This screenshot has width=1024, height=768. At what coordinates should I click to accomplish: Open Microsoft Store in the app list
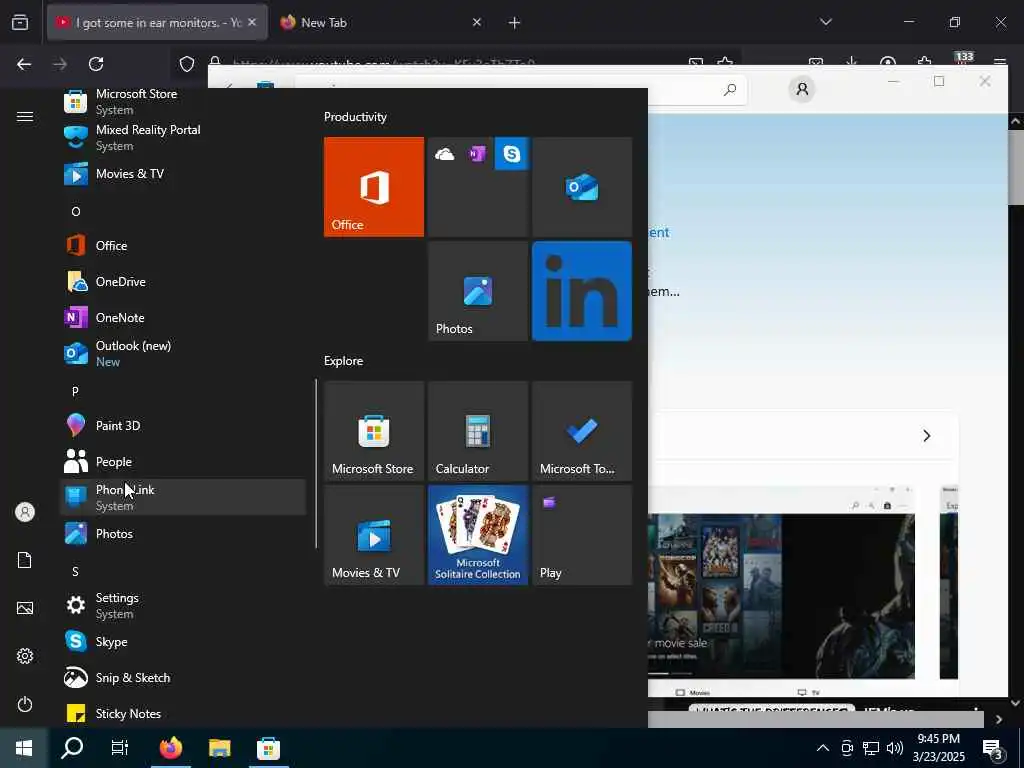click(x=183, y=101)
